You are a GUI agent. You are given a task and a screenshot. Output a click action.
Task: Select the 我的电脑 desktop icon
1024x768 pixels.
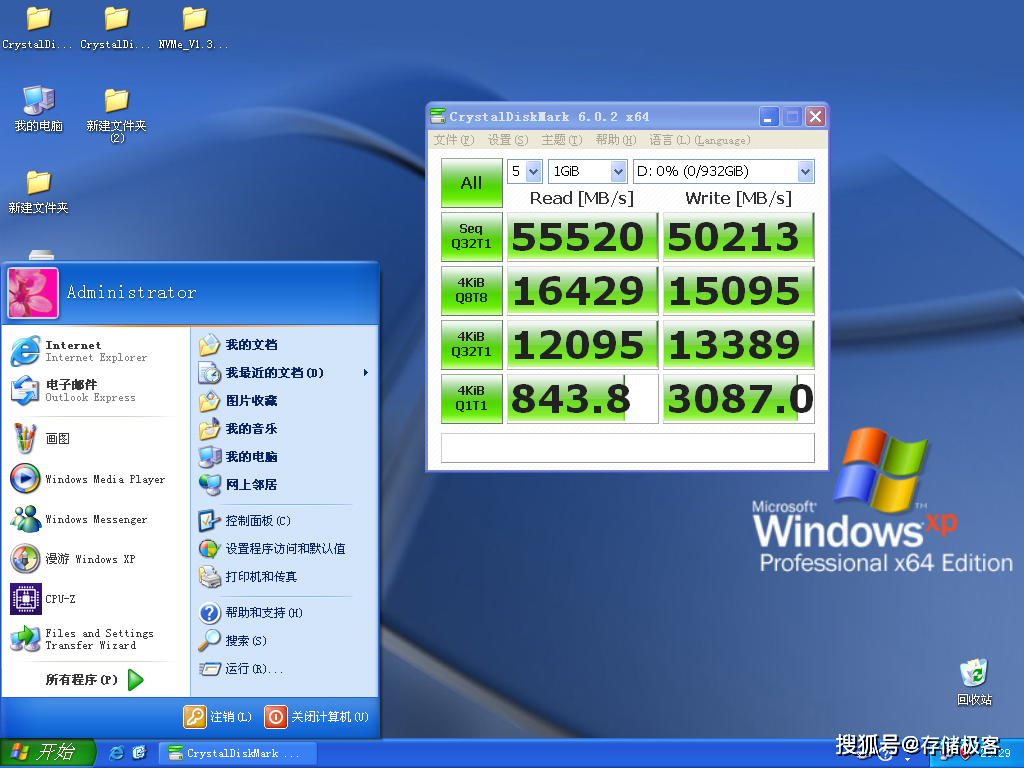pos(39,108)
